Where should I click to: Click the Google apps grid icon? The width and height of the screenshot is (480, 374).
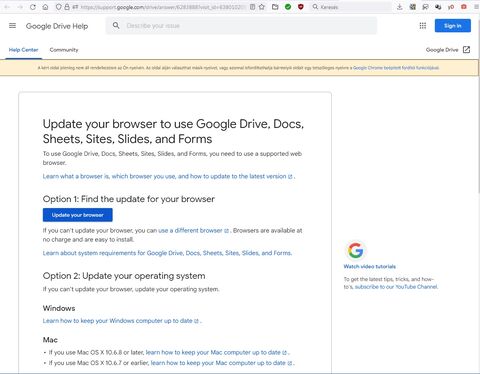(x=423, y=26)
